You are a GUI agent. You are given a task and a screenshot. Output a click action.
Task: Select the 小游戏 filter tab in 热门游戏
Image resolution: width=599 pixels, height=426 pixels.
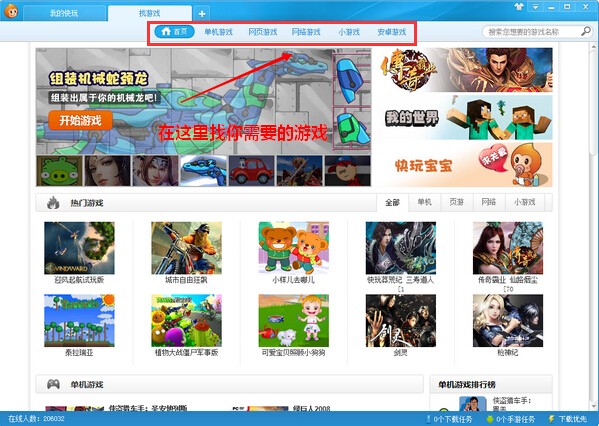point(525,202)
